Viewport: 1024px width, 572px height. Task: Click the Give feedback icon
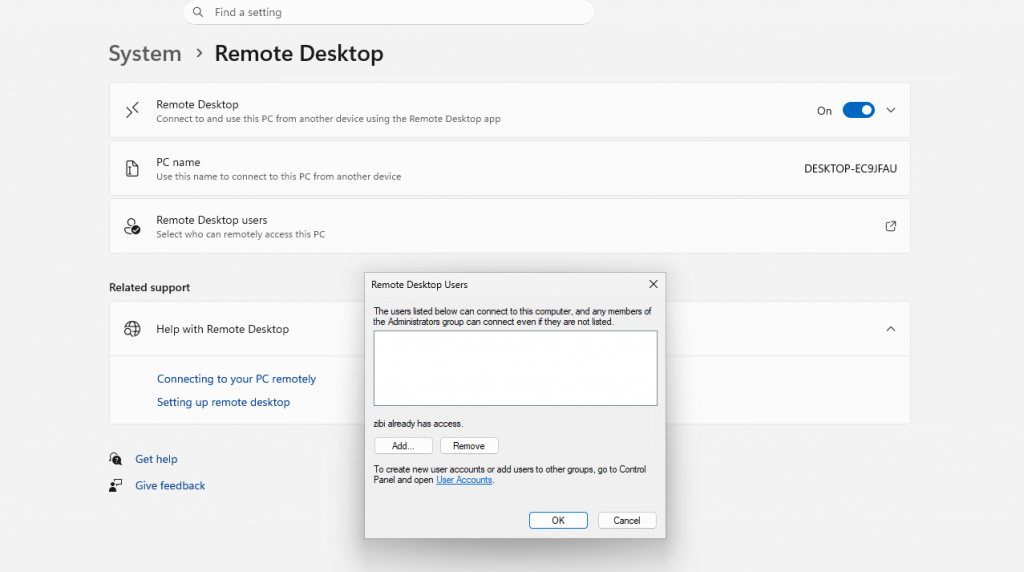[x=116, y=485]
